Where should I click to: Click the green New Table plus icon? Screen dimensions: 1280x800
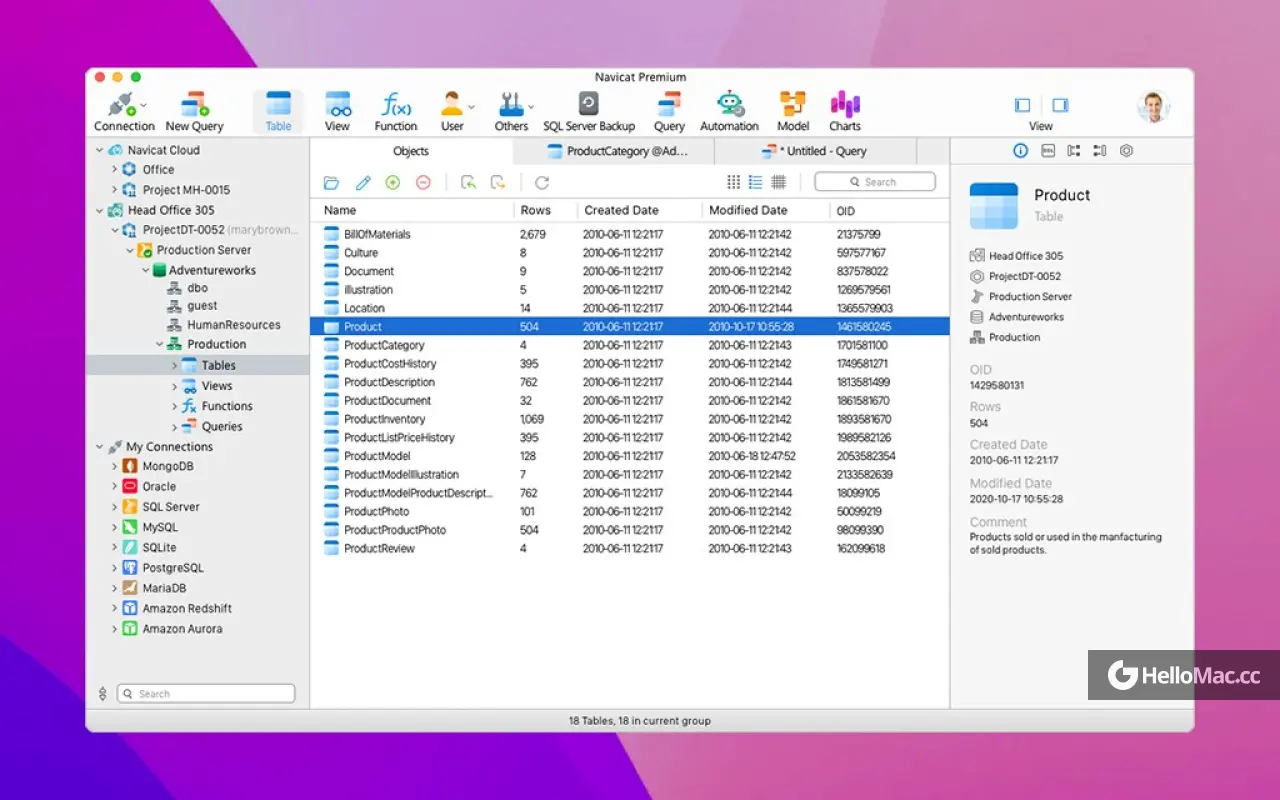[x=393, y=183]
